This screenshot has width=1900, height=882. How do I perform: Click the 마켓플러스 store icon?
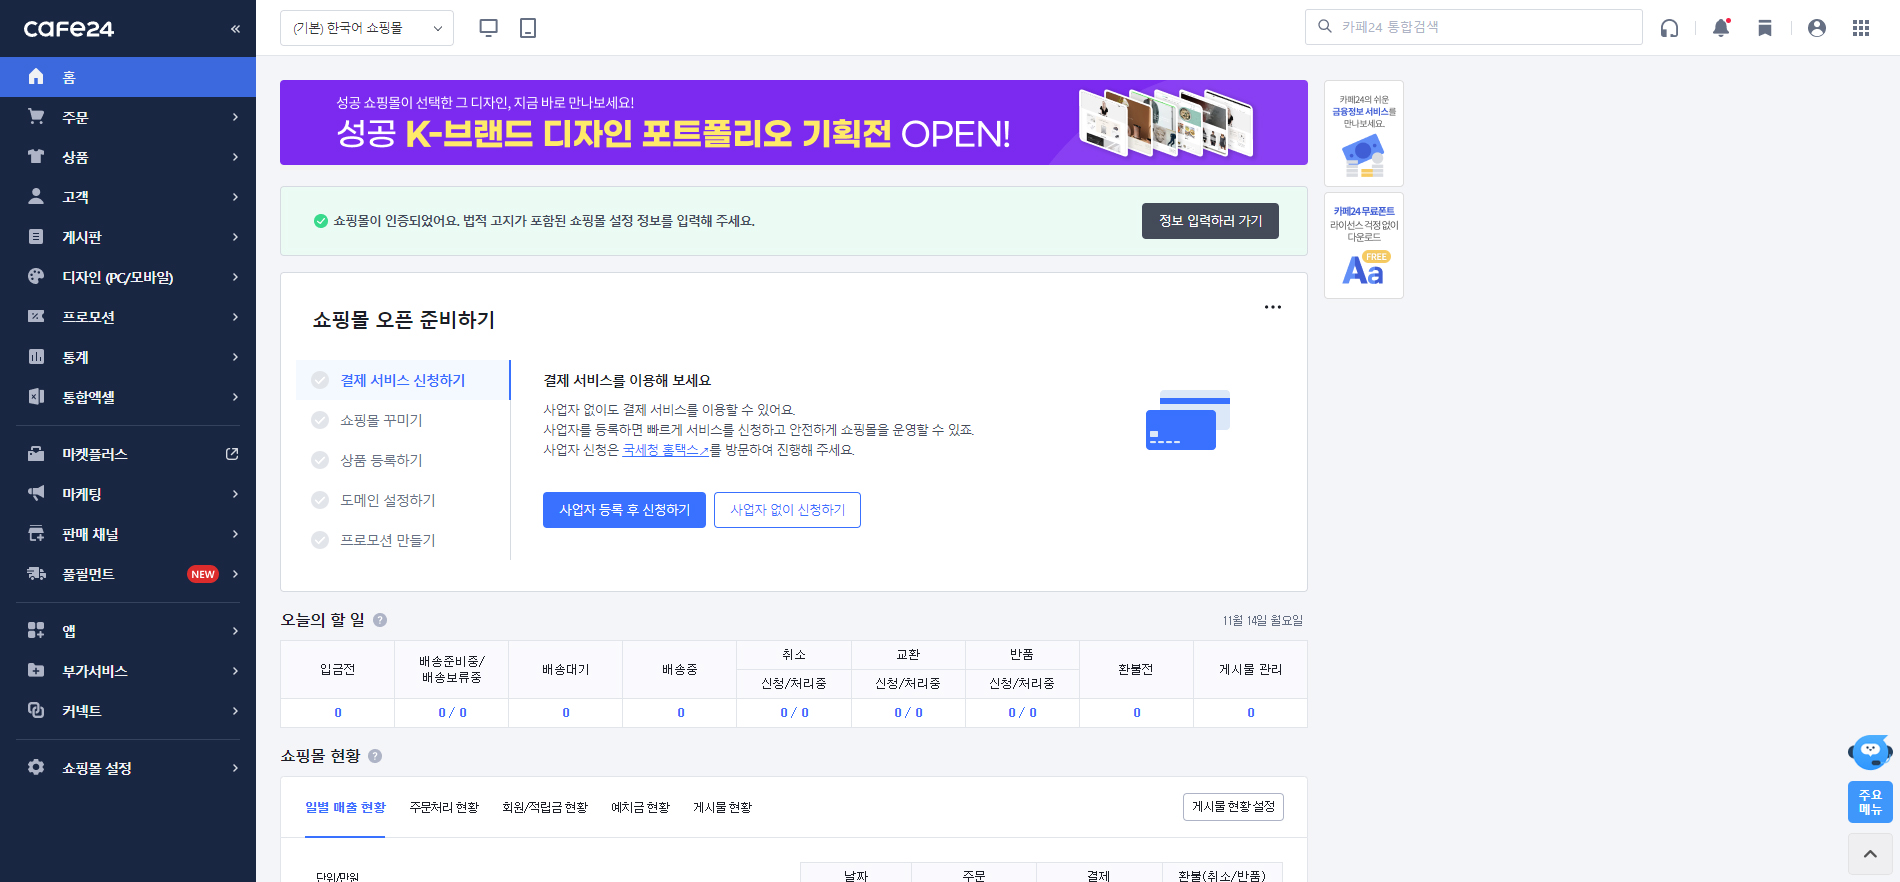(x=36, y=453)
